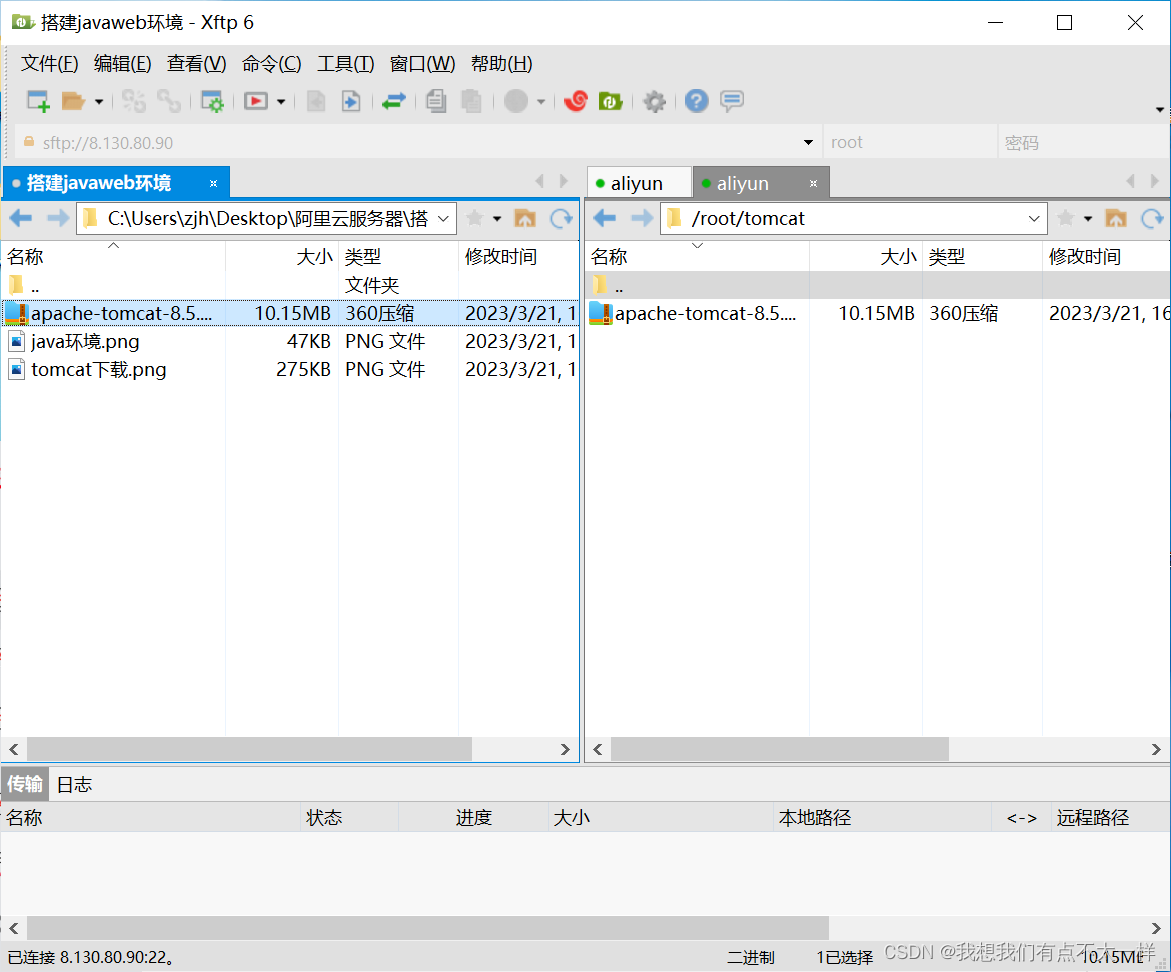Switch to the first aliyun tab
The height and width of the screenshot is (972, 1171).
pos(637,184)
